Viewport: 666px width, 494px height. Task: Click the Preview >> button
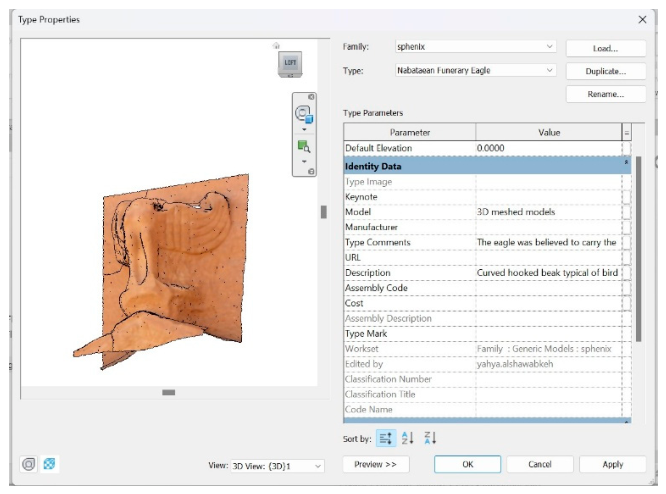[x=375, y=464]
